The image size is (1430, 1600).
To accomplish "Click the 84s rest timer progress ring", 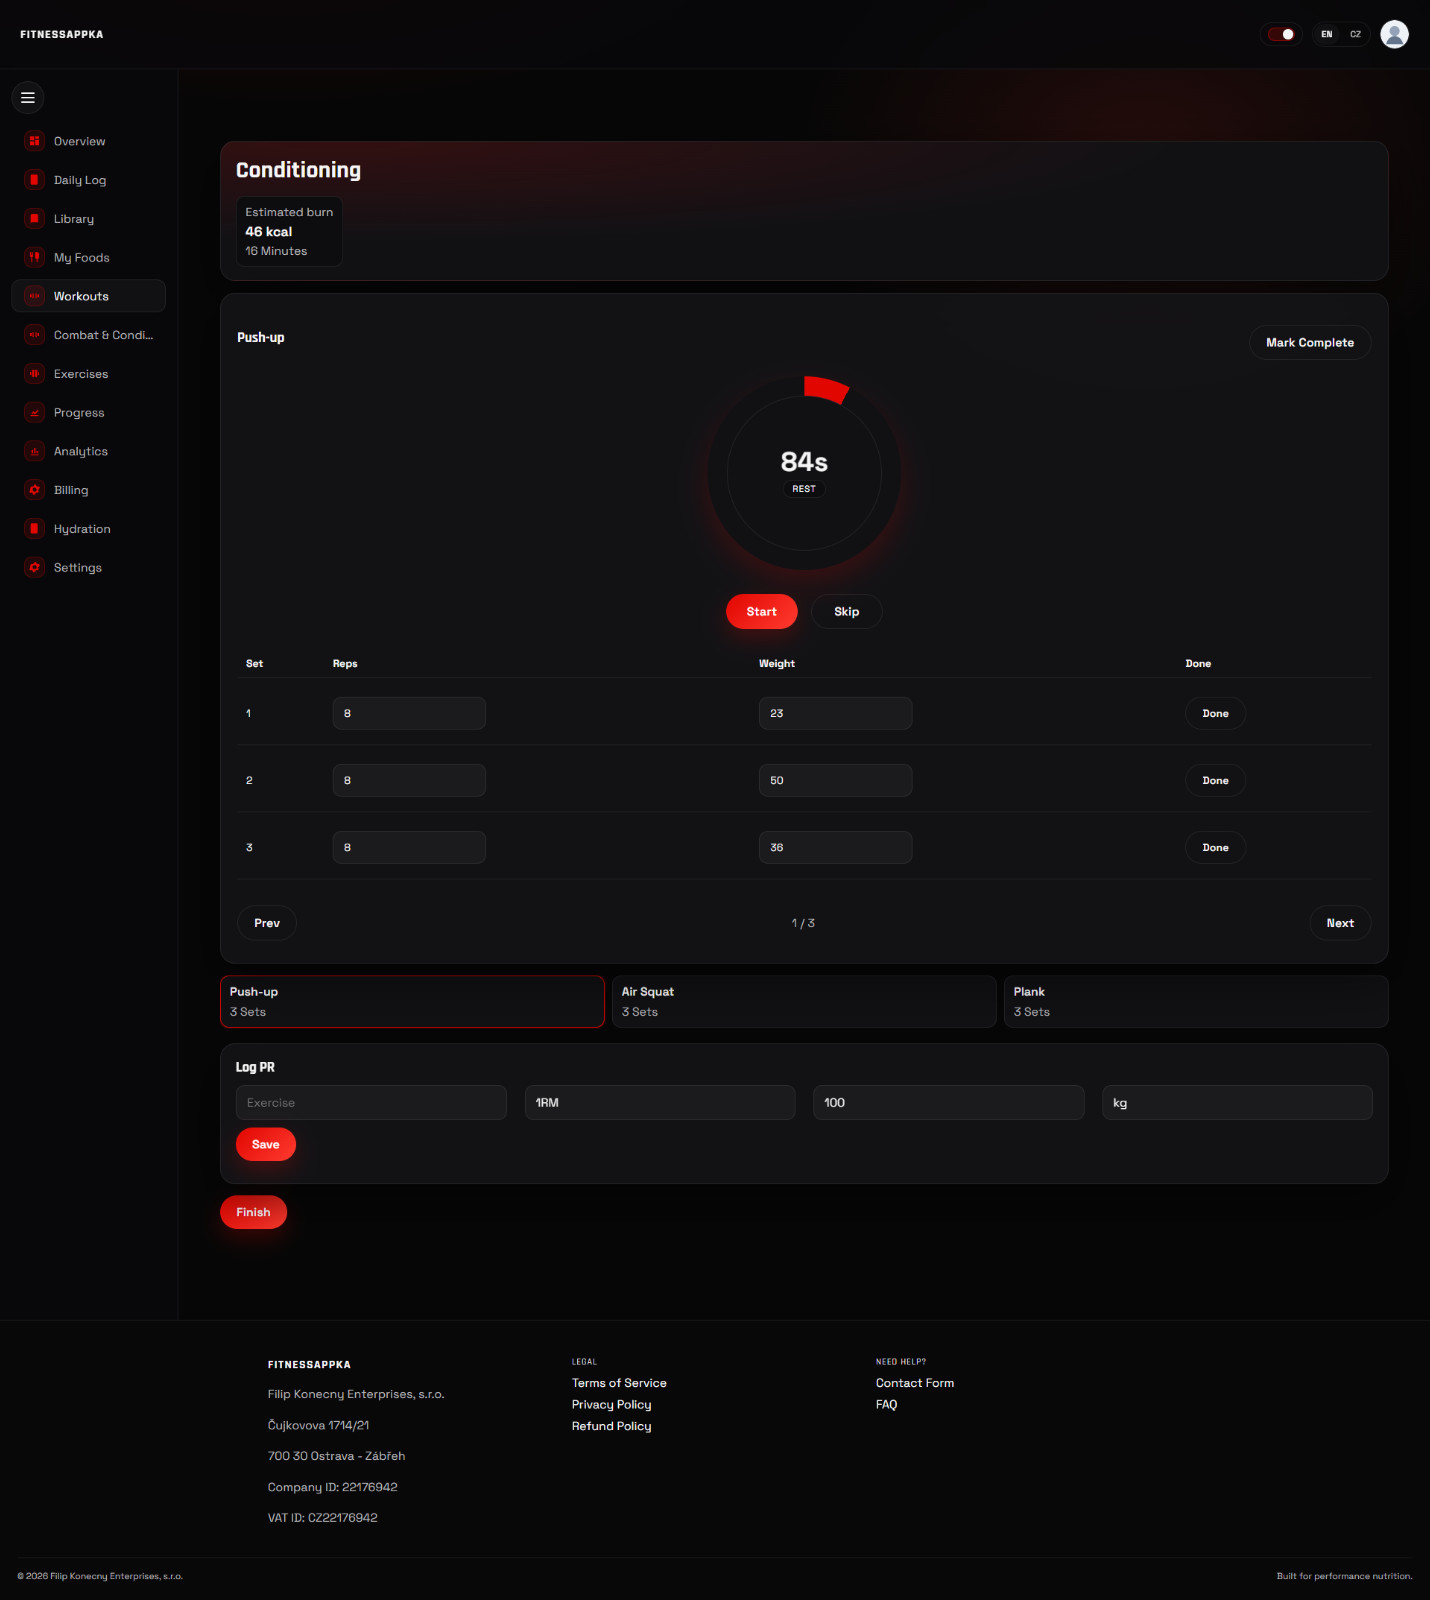I will [804, 473].
